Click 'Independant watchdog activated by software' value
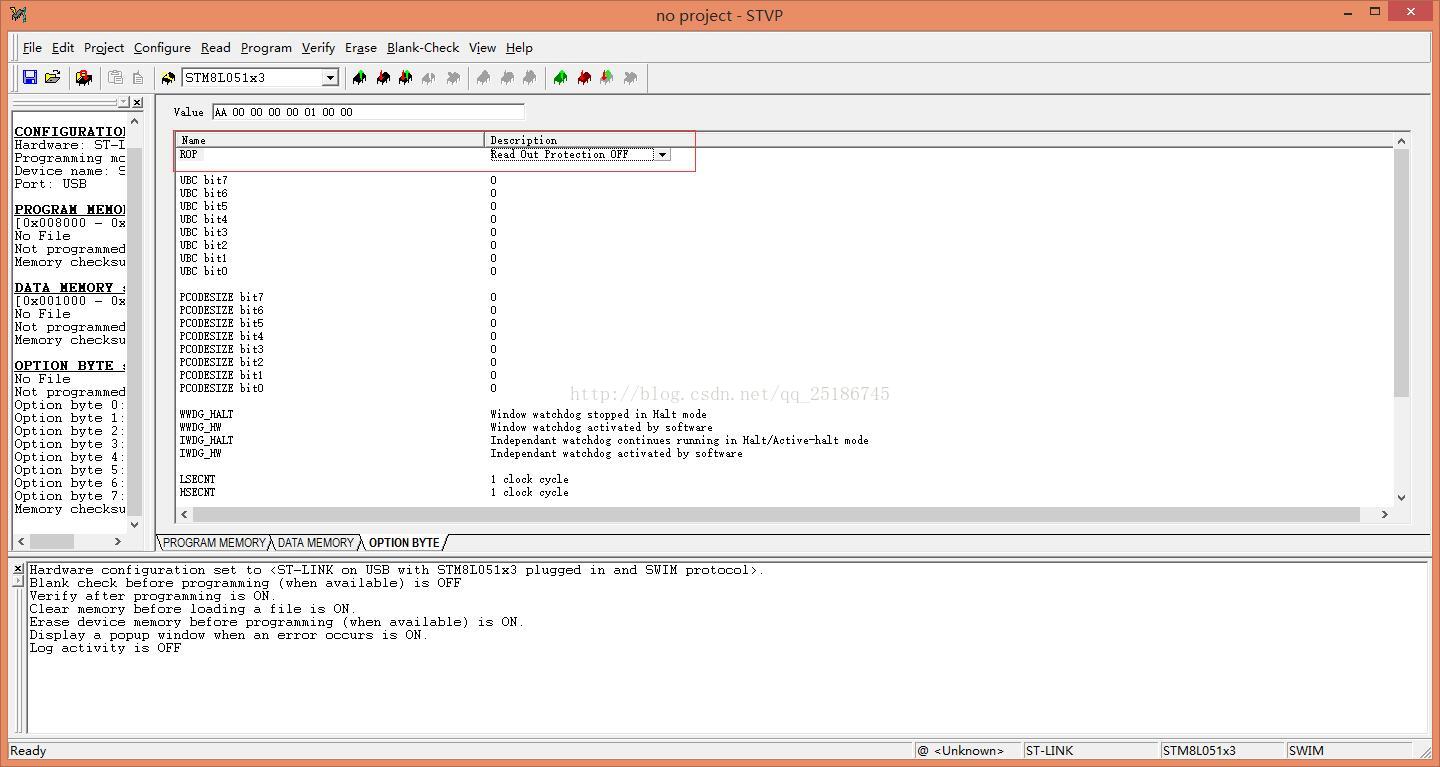Viewport: 1440px width, 767px height. coord(616,453)
